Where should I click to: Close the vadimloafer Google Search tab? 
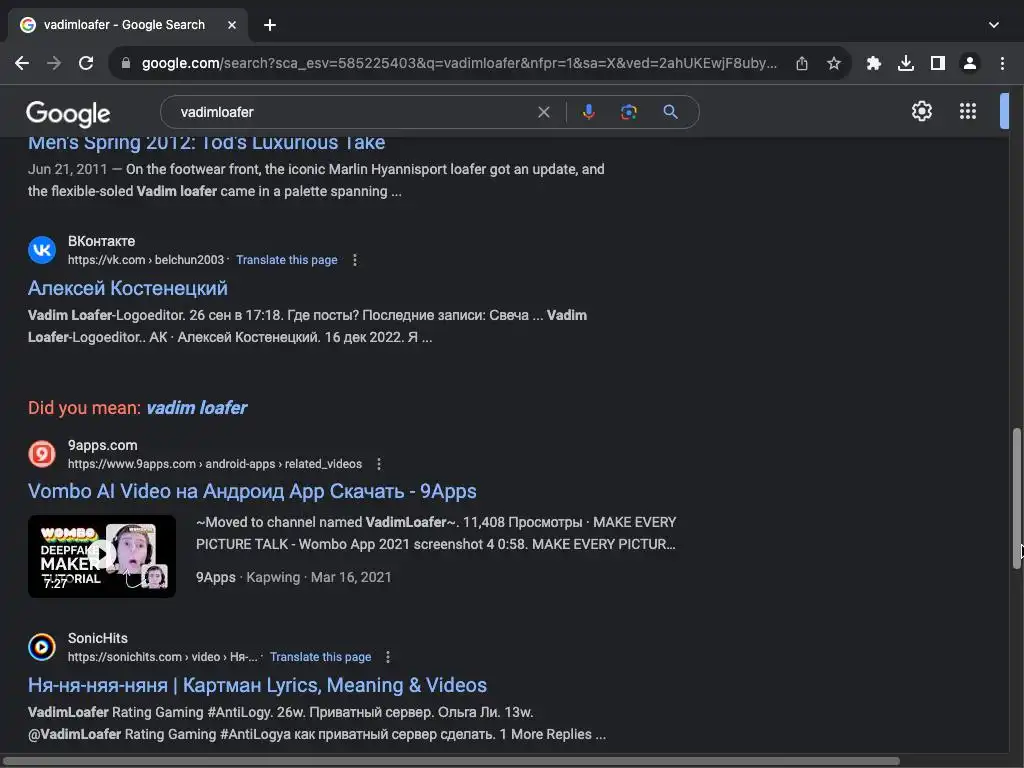[232, 25]
